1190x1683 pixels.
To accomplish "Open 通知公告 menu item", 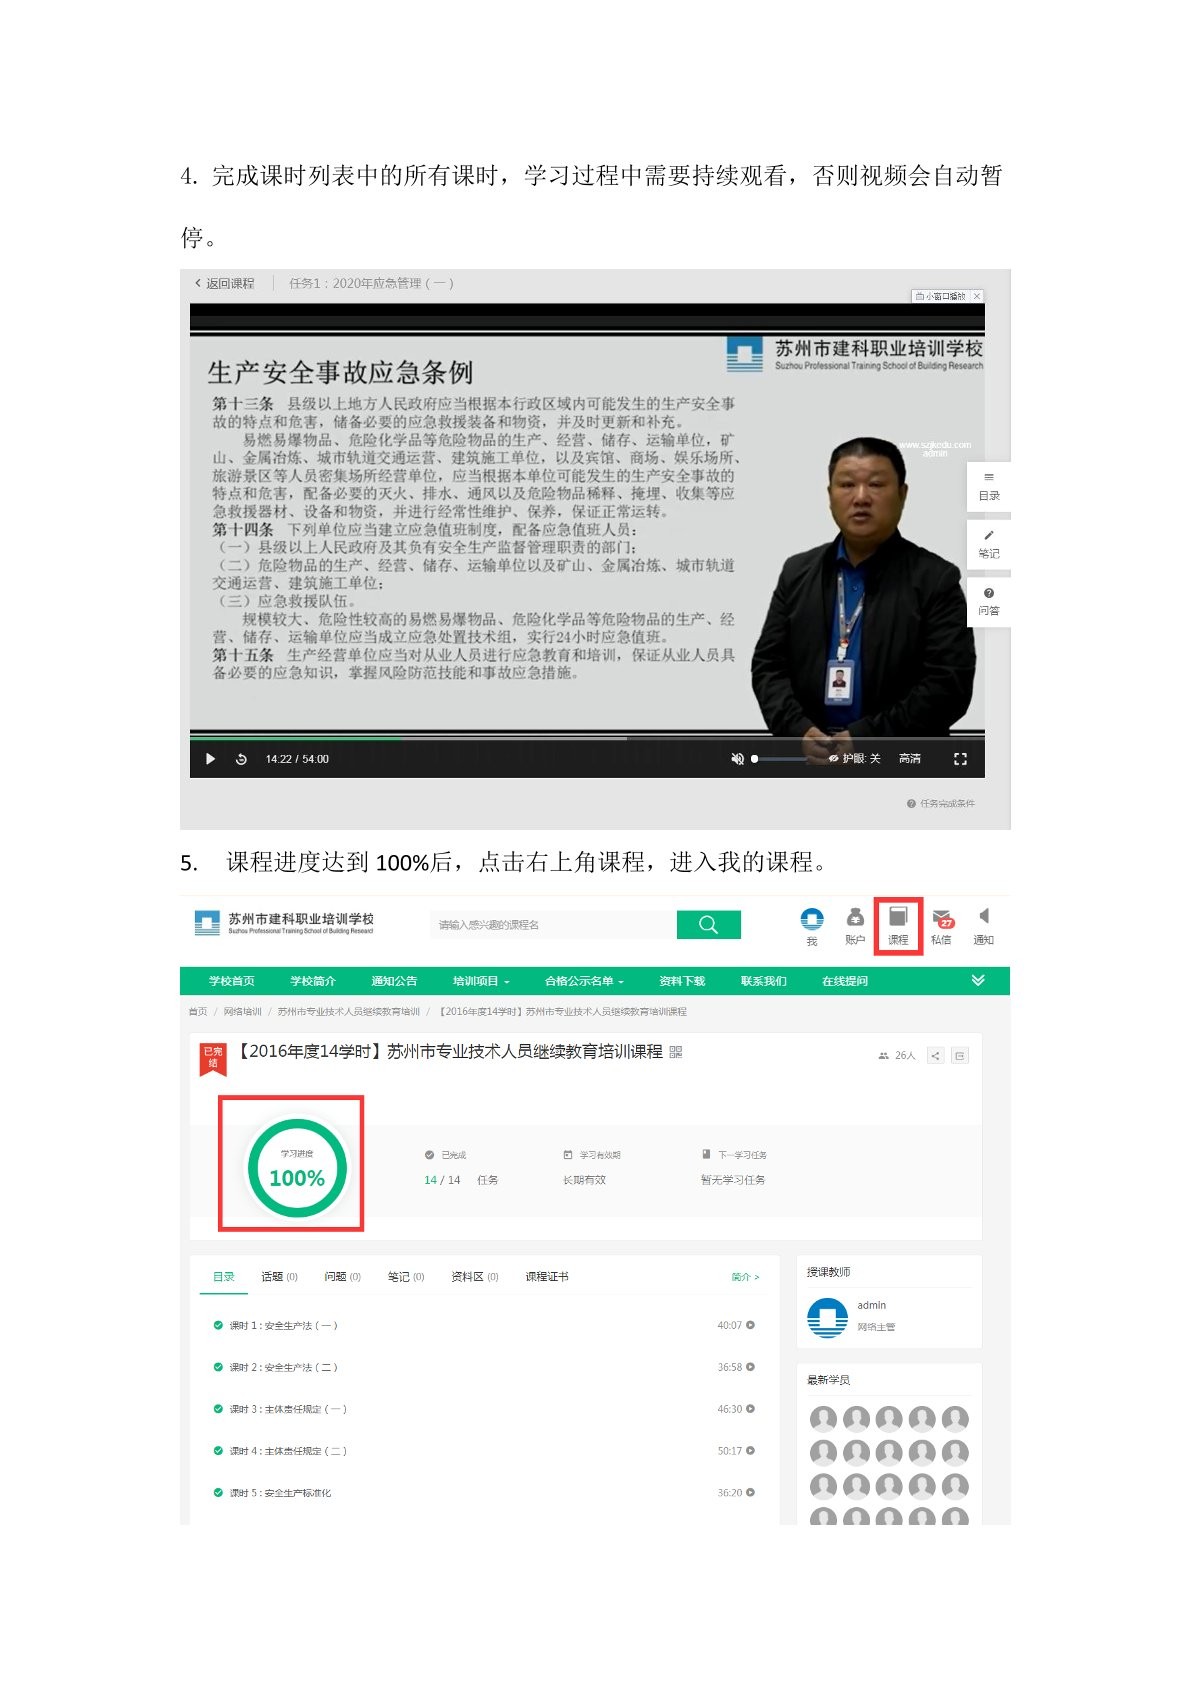I will pos(394,981).
